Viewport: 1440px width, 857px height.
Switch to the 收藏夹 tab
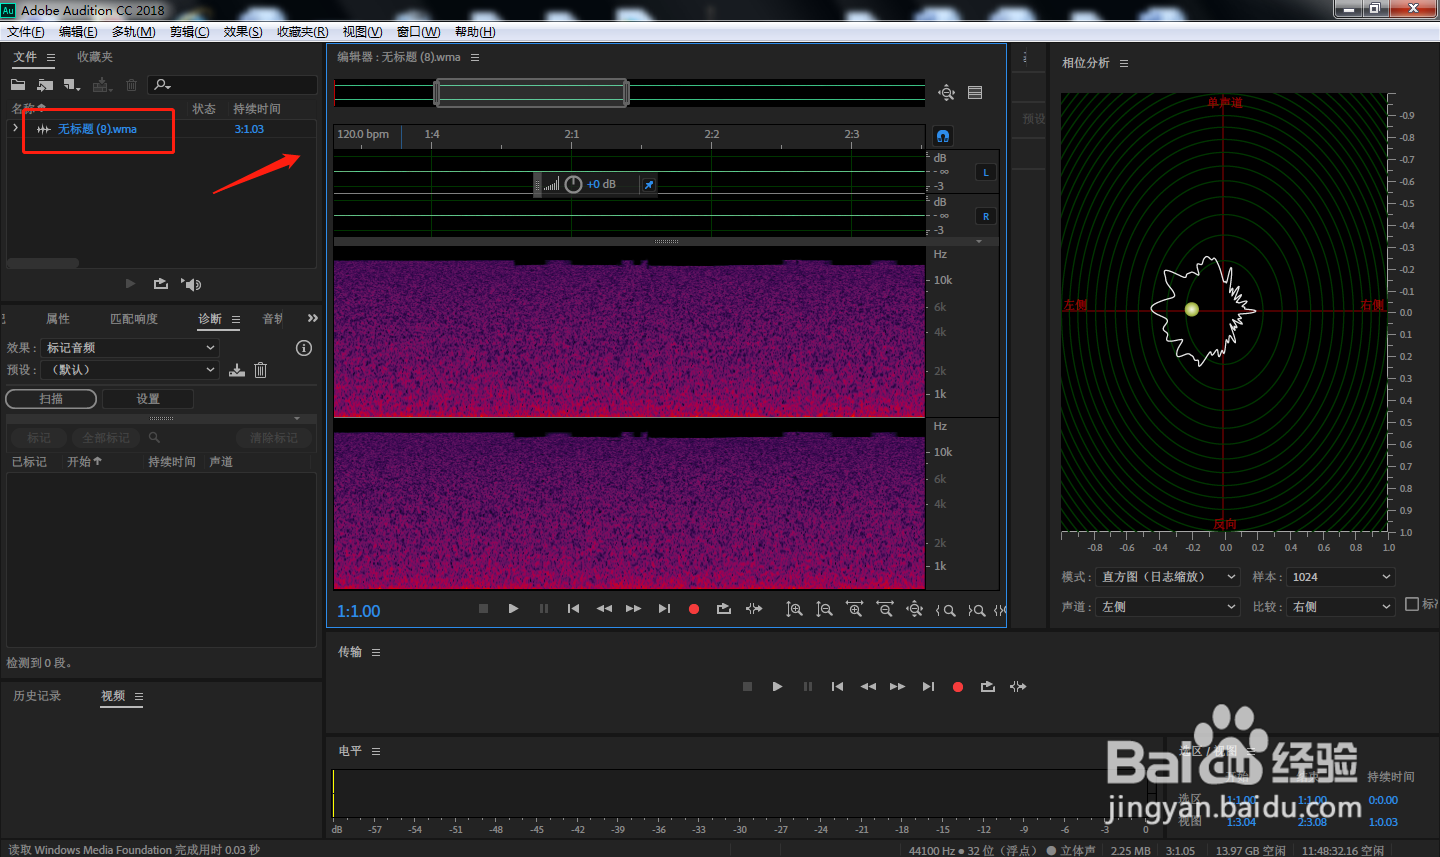95,57
